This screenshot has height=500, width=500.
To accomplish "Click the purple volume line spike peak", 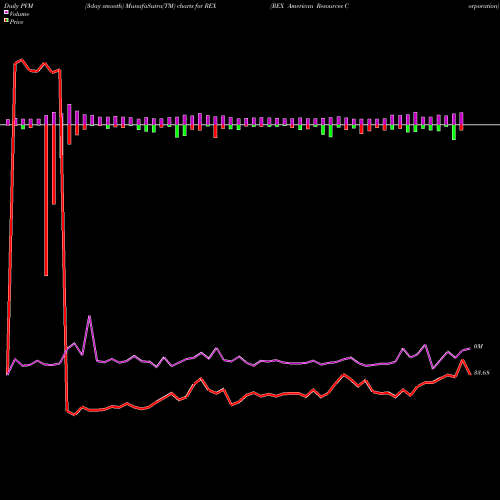I will click(x=89, y=317).
